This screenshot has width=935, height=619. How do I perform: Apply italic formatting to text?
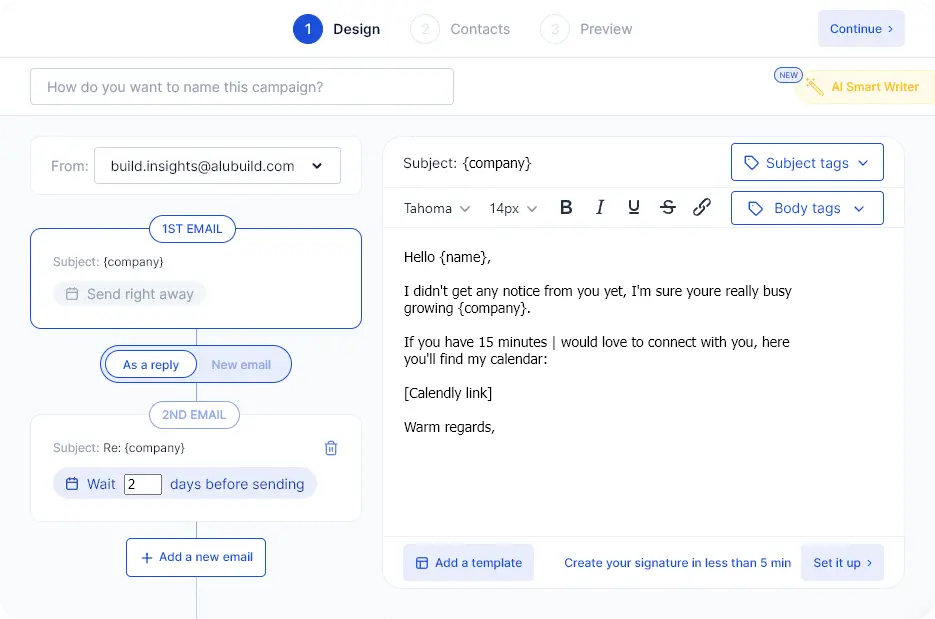click(600, 208)
